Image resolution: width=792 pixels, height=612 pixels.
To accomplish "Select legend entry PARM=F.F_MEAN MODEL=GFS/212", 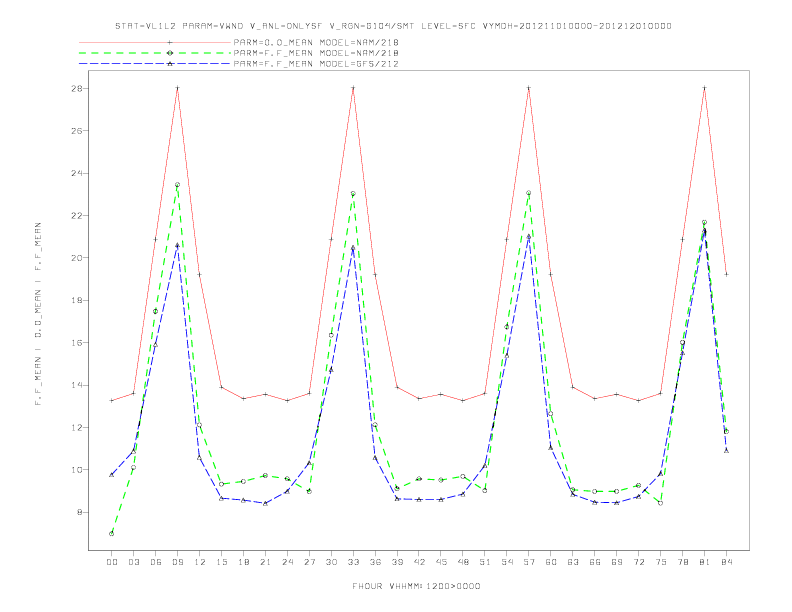I will click(x=316, y=64).
